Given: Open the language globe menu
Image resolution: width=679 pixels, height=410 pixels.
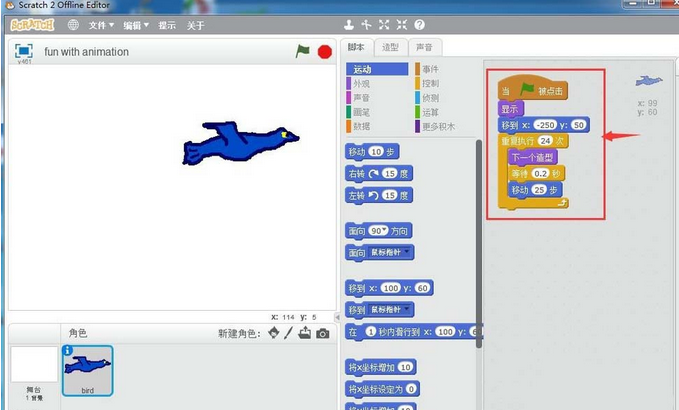Looking at the screenshot, I should tap(73, 25).
